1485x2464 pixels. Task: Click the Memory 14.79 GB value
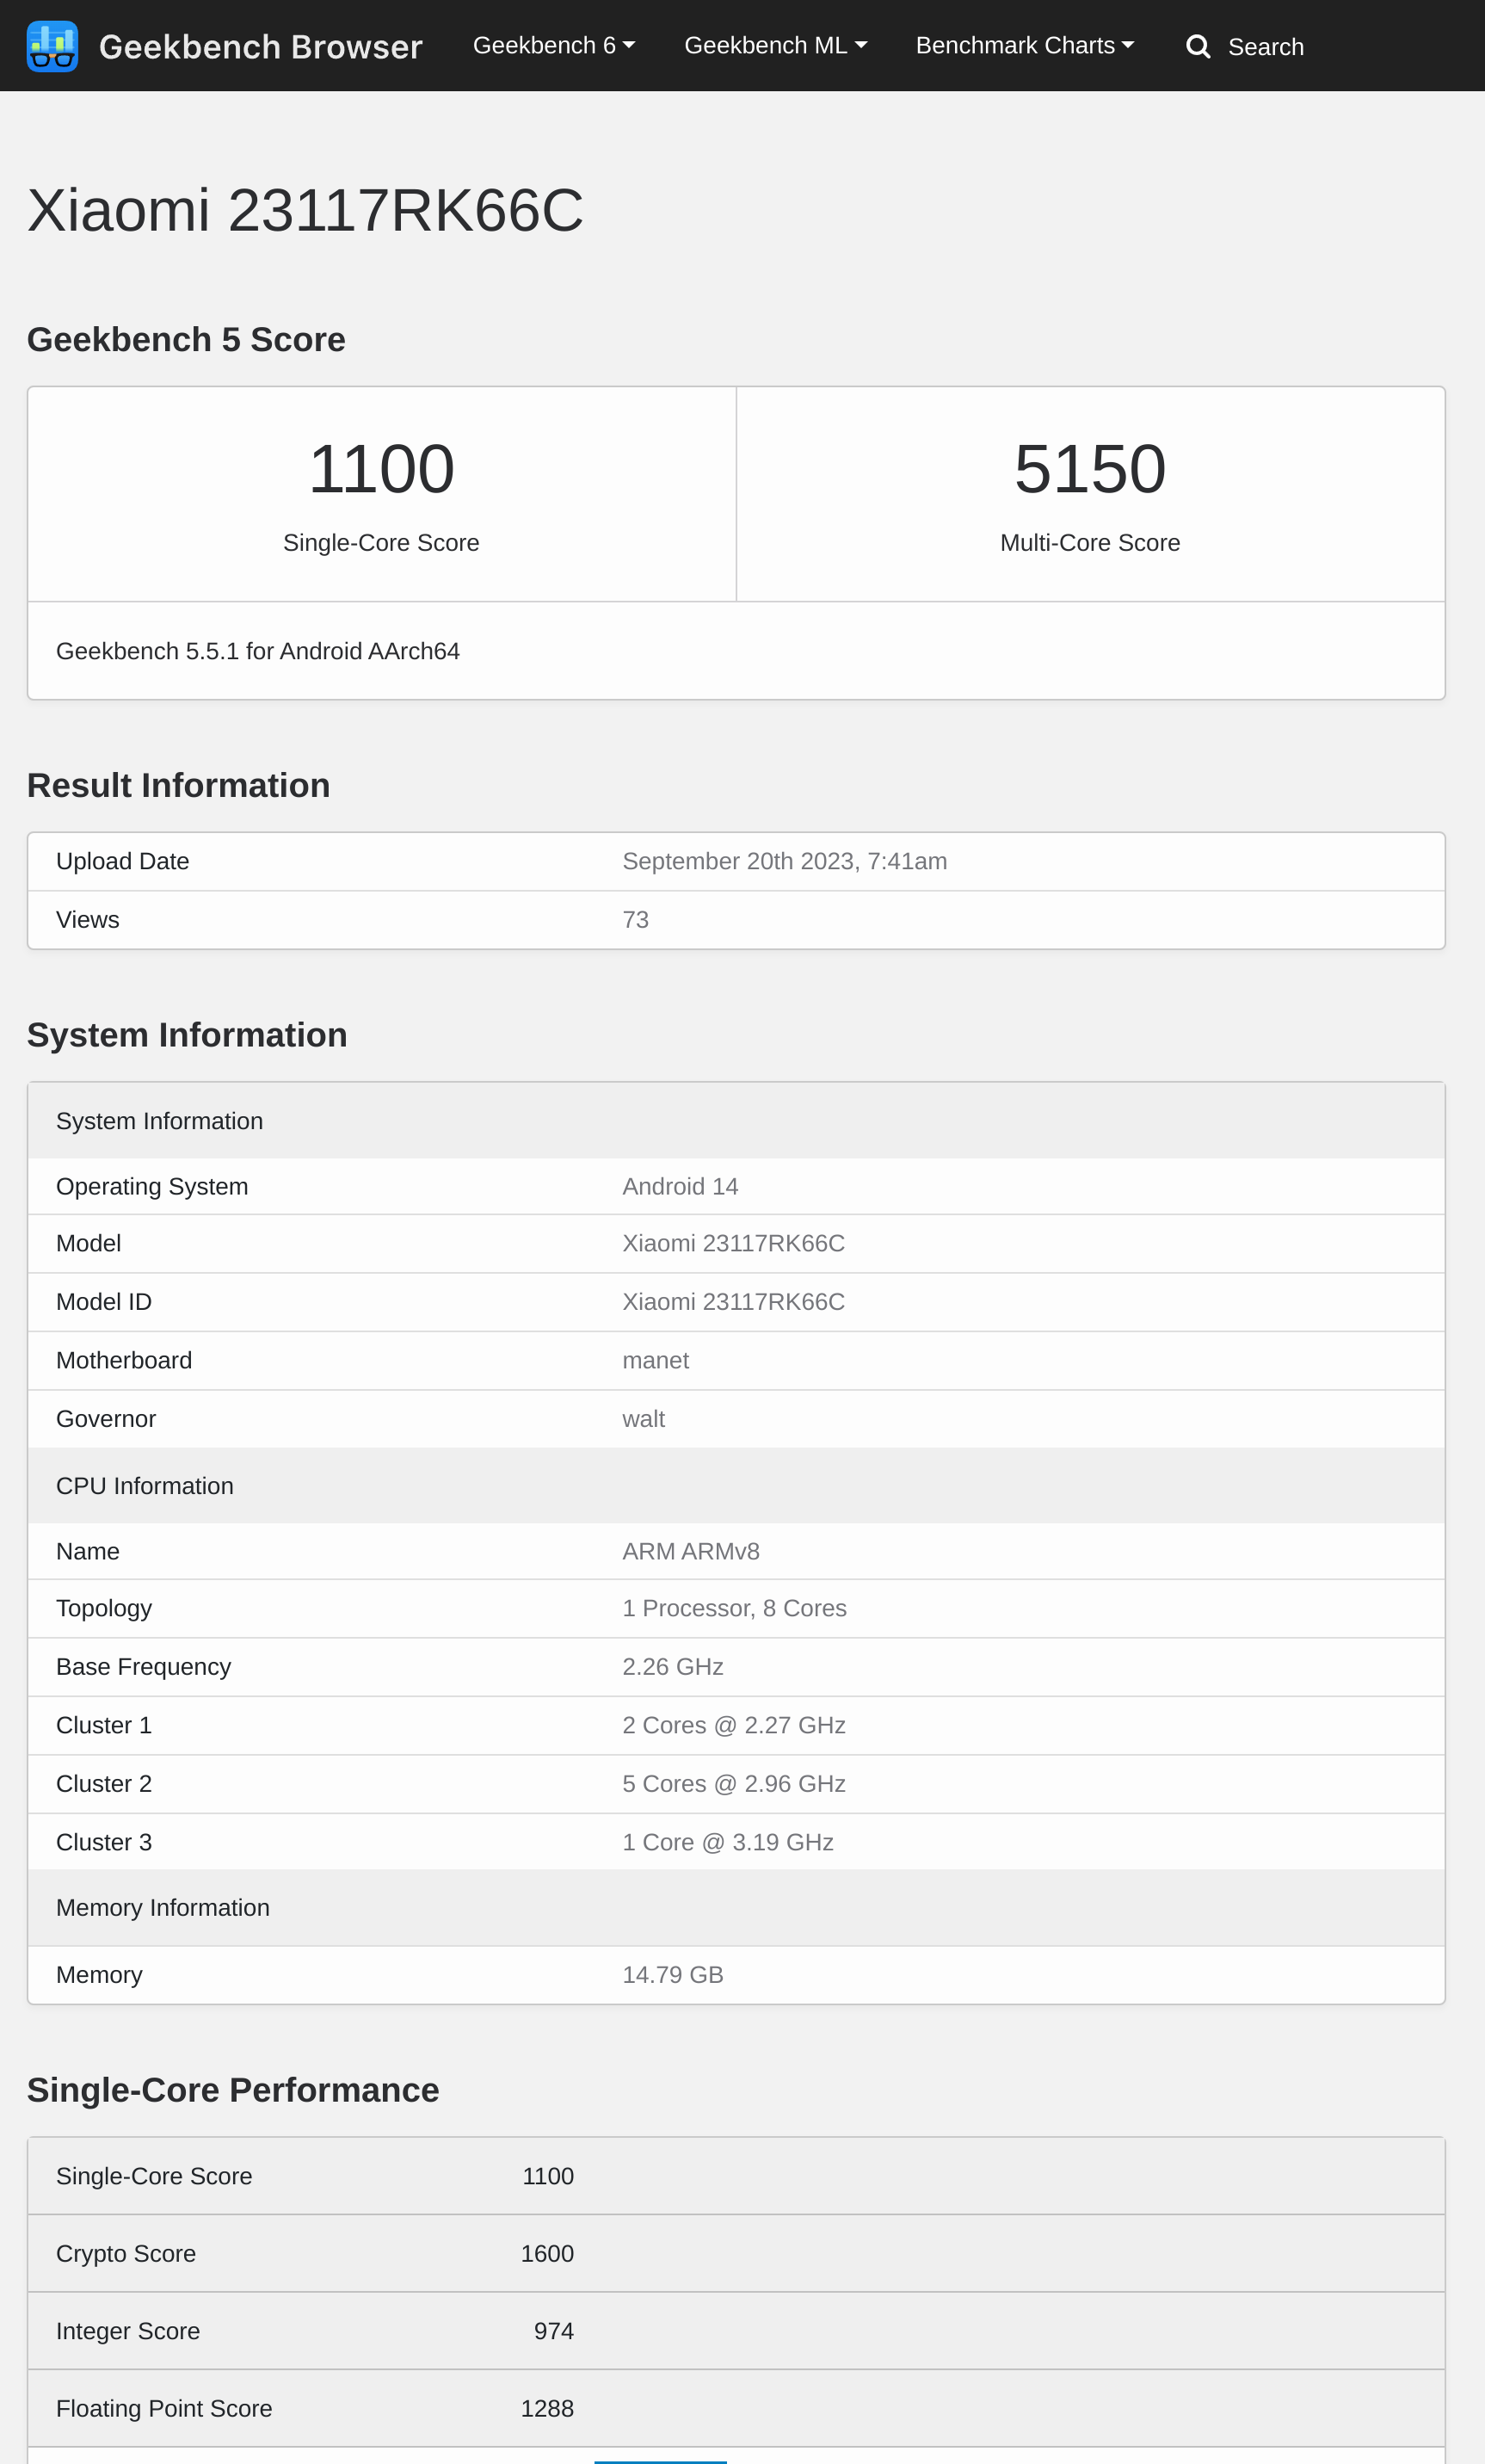(672, 1975)
